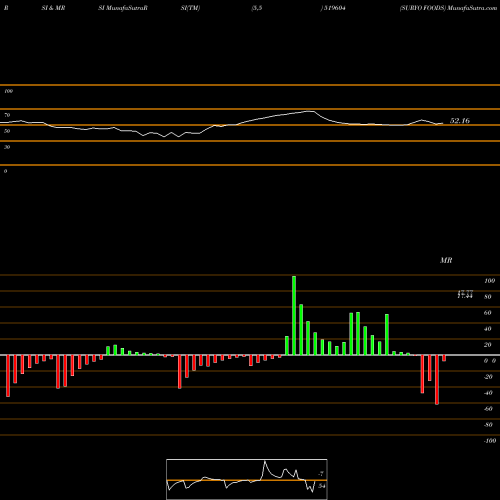
Task: Click the 'SI(TM)' header text
Action: [190, 8]
